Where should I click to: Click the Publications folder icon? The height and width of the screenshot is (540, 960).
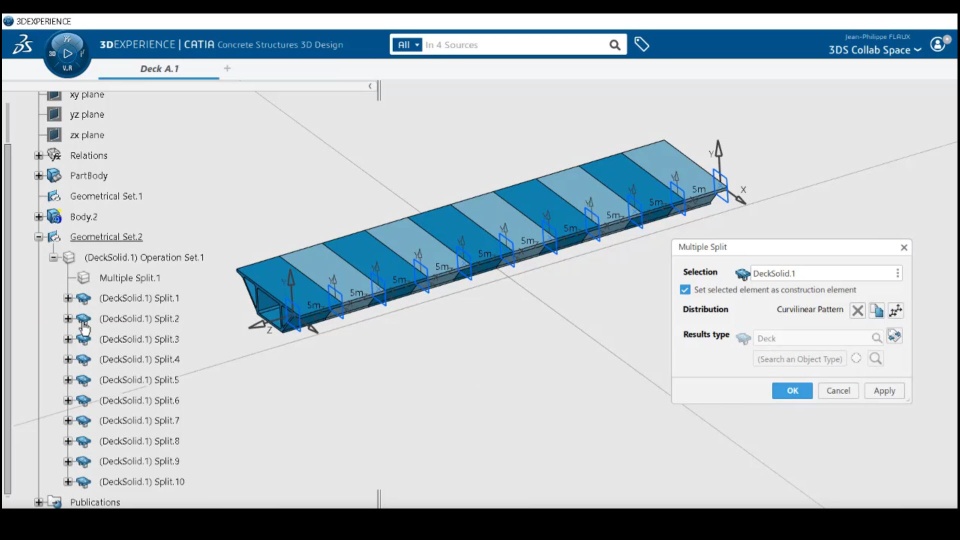54,502
